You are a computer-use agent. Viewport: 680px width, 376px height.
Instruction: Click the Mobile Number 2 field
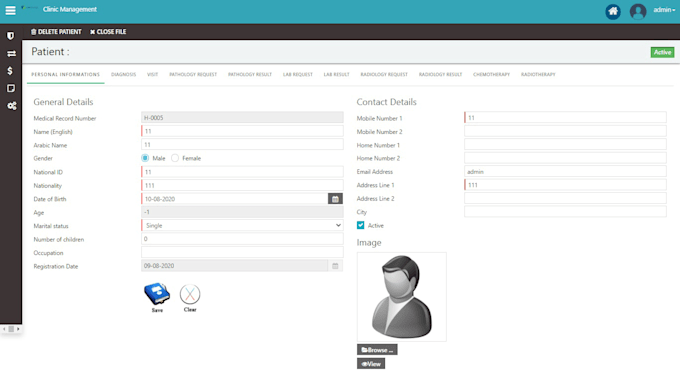click(566, 131)
